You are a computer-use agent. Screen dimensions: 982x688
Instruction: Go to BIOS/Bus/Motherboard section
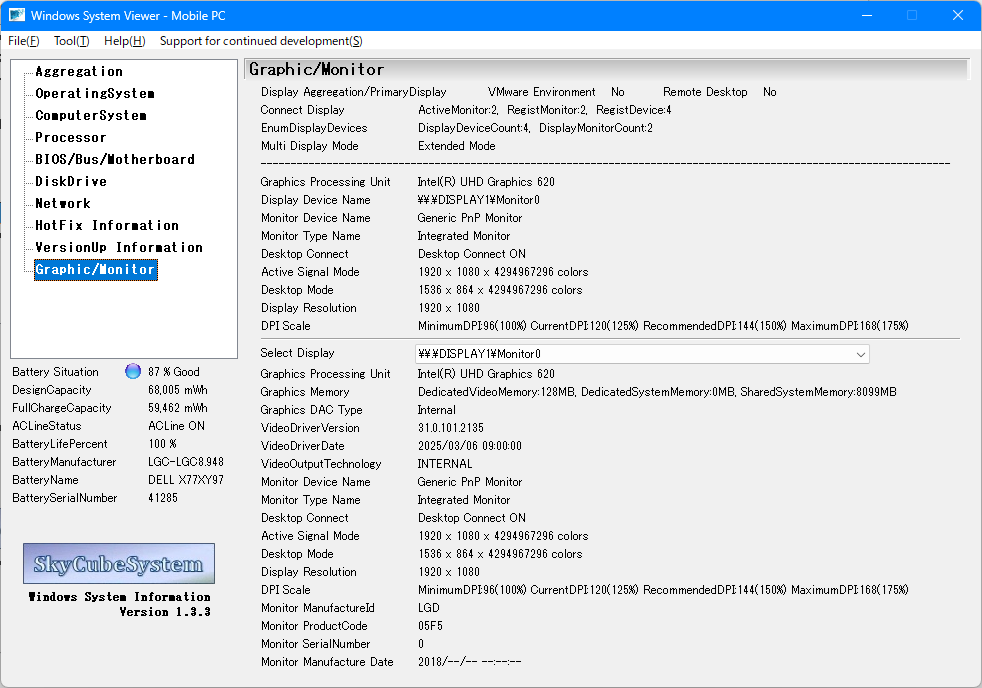point(115,160)
